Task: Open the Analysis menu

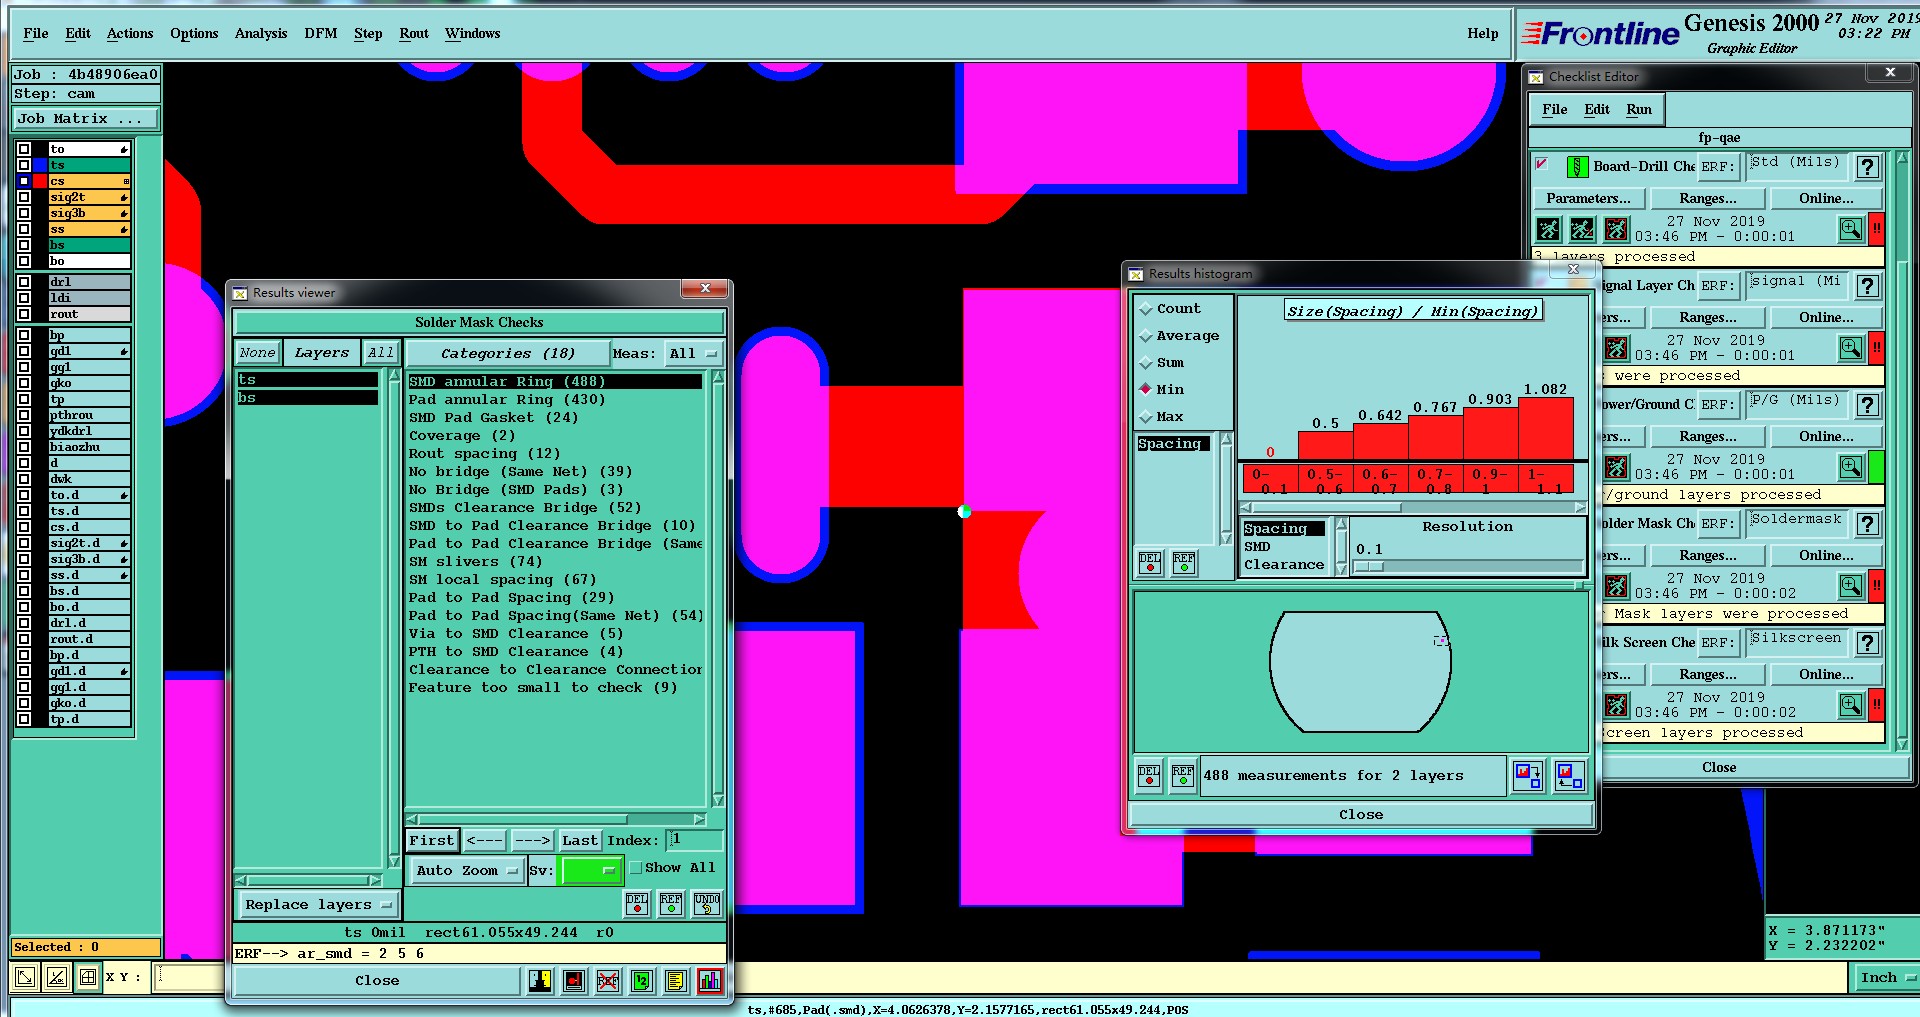Action: (x=261, y=34)
